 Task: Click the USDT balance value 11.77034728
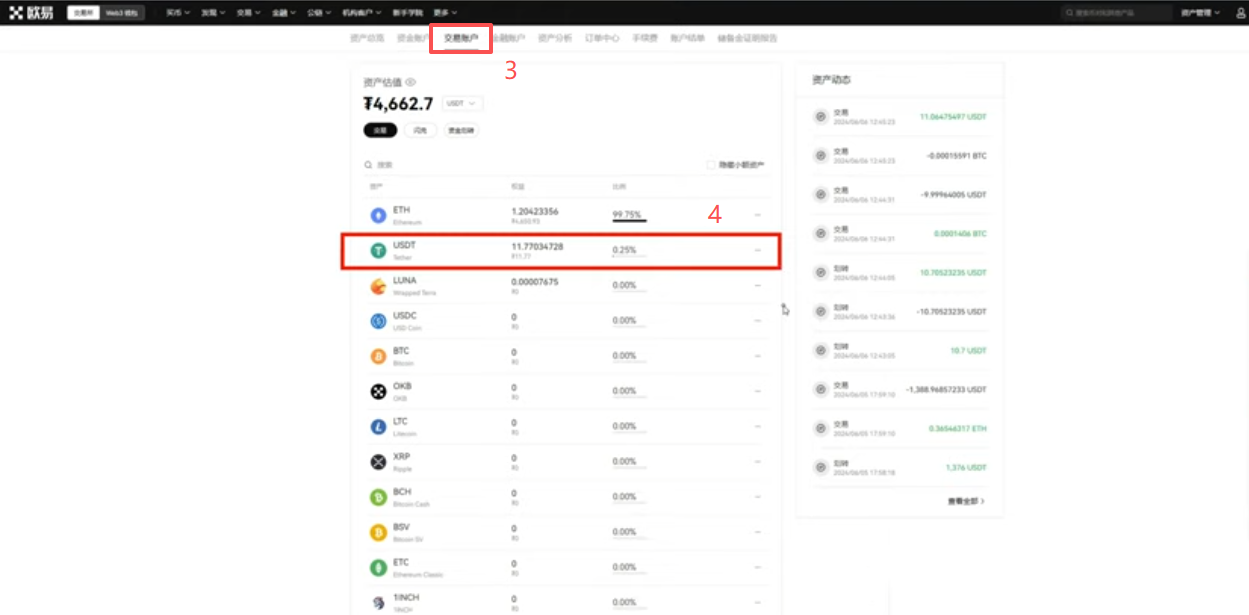[537, 246]
